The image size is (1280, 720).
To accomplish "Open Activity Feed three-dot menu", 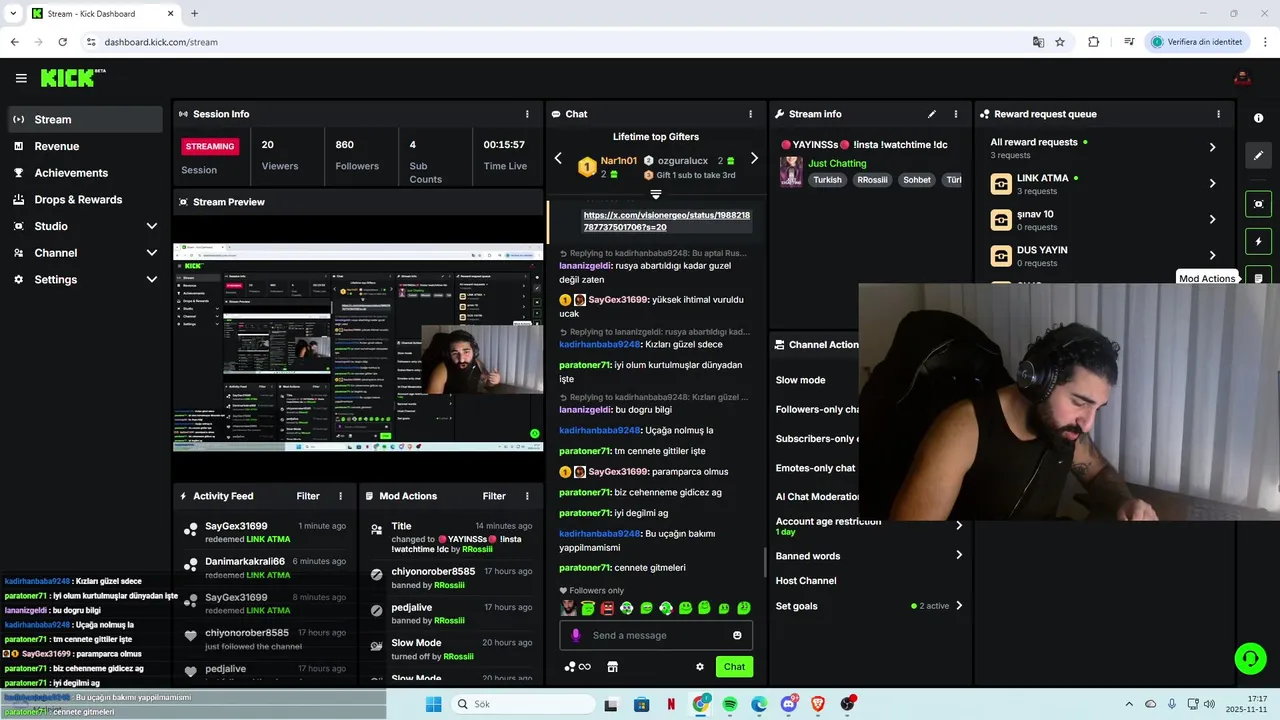I will pos(340,496).
